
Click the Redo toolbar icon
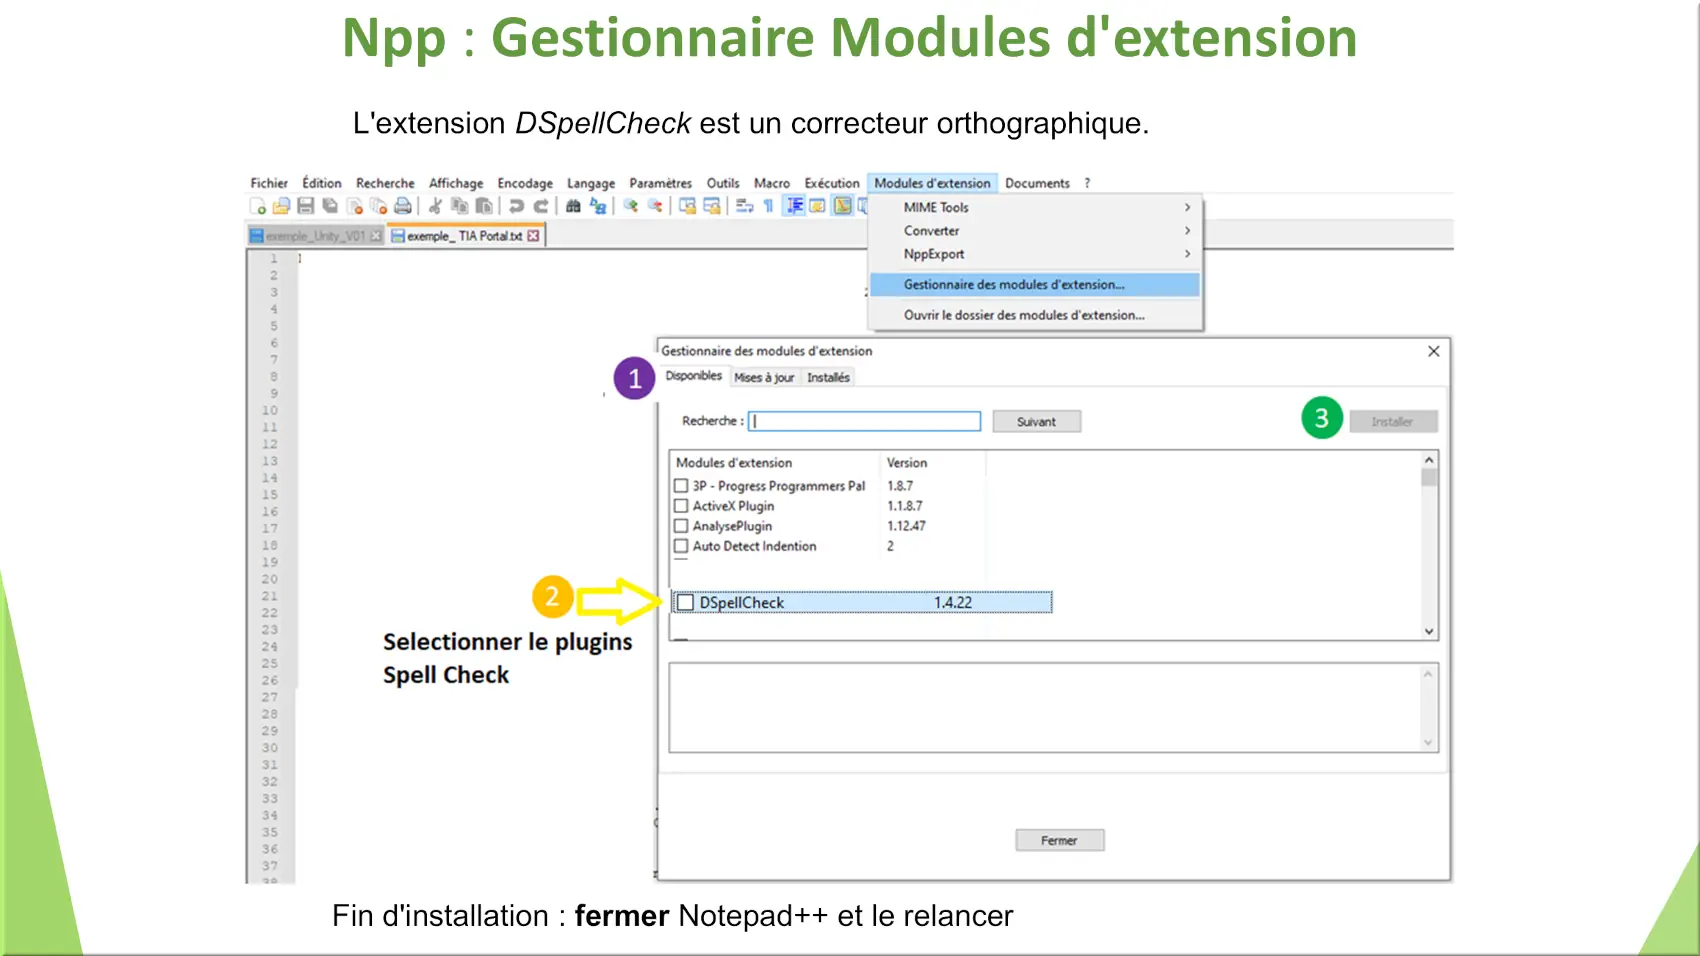[x=541, y=206]
